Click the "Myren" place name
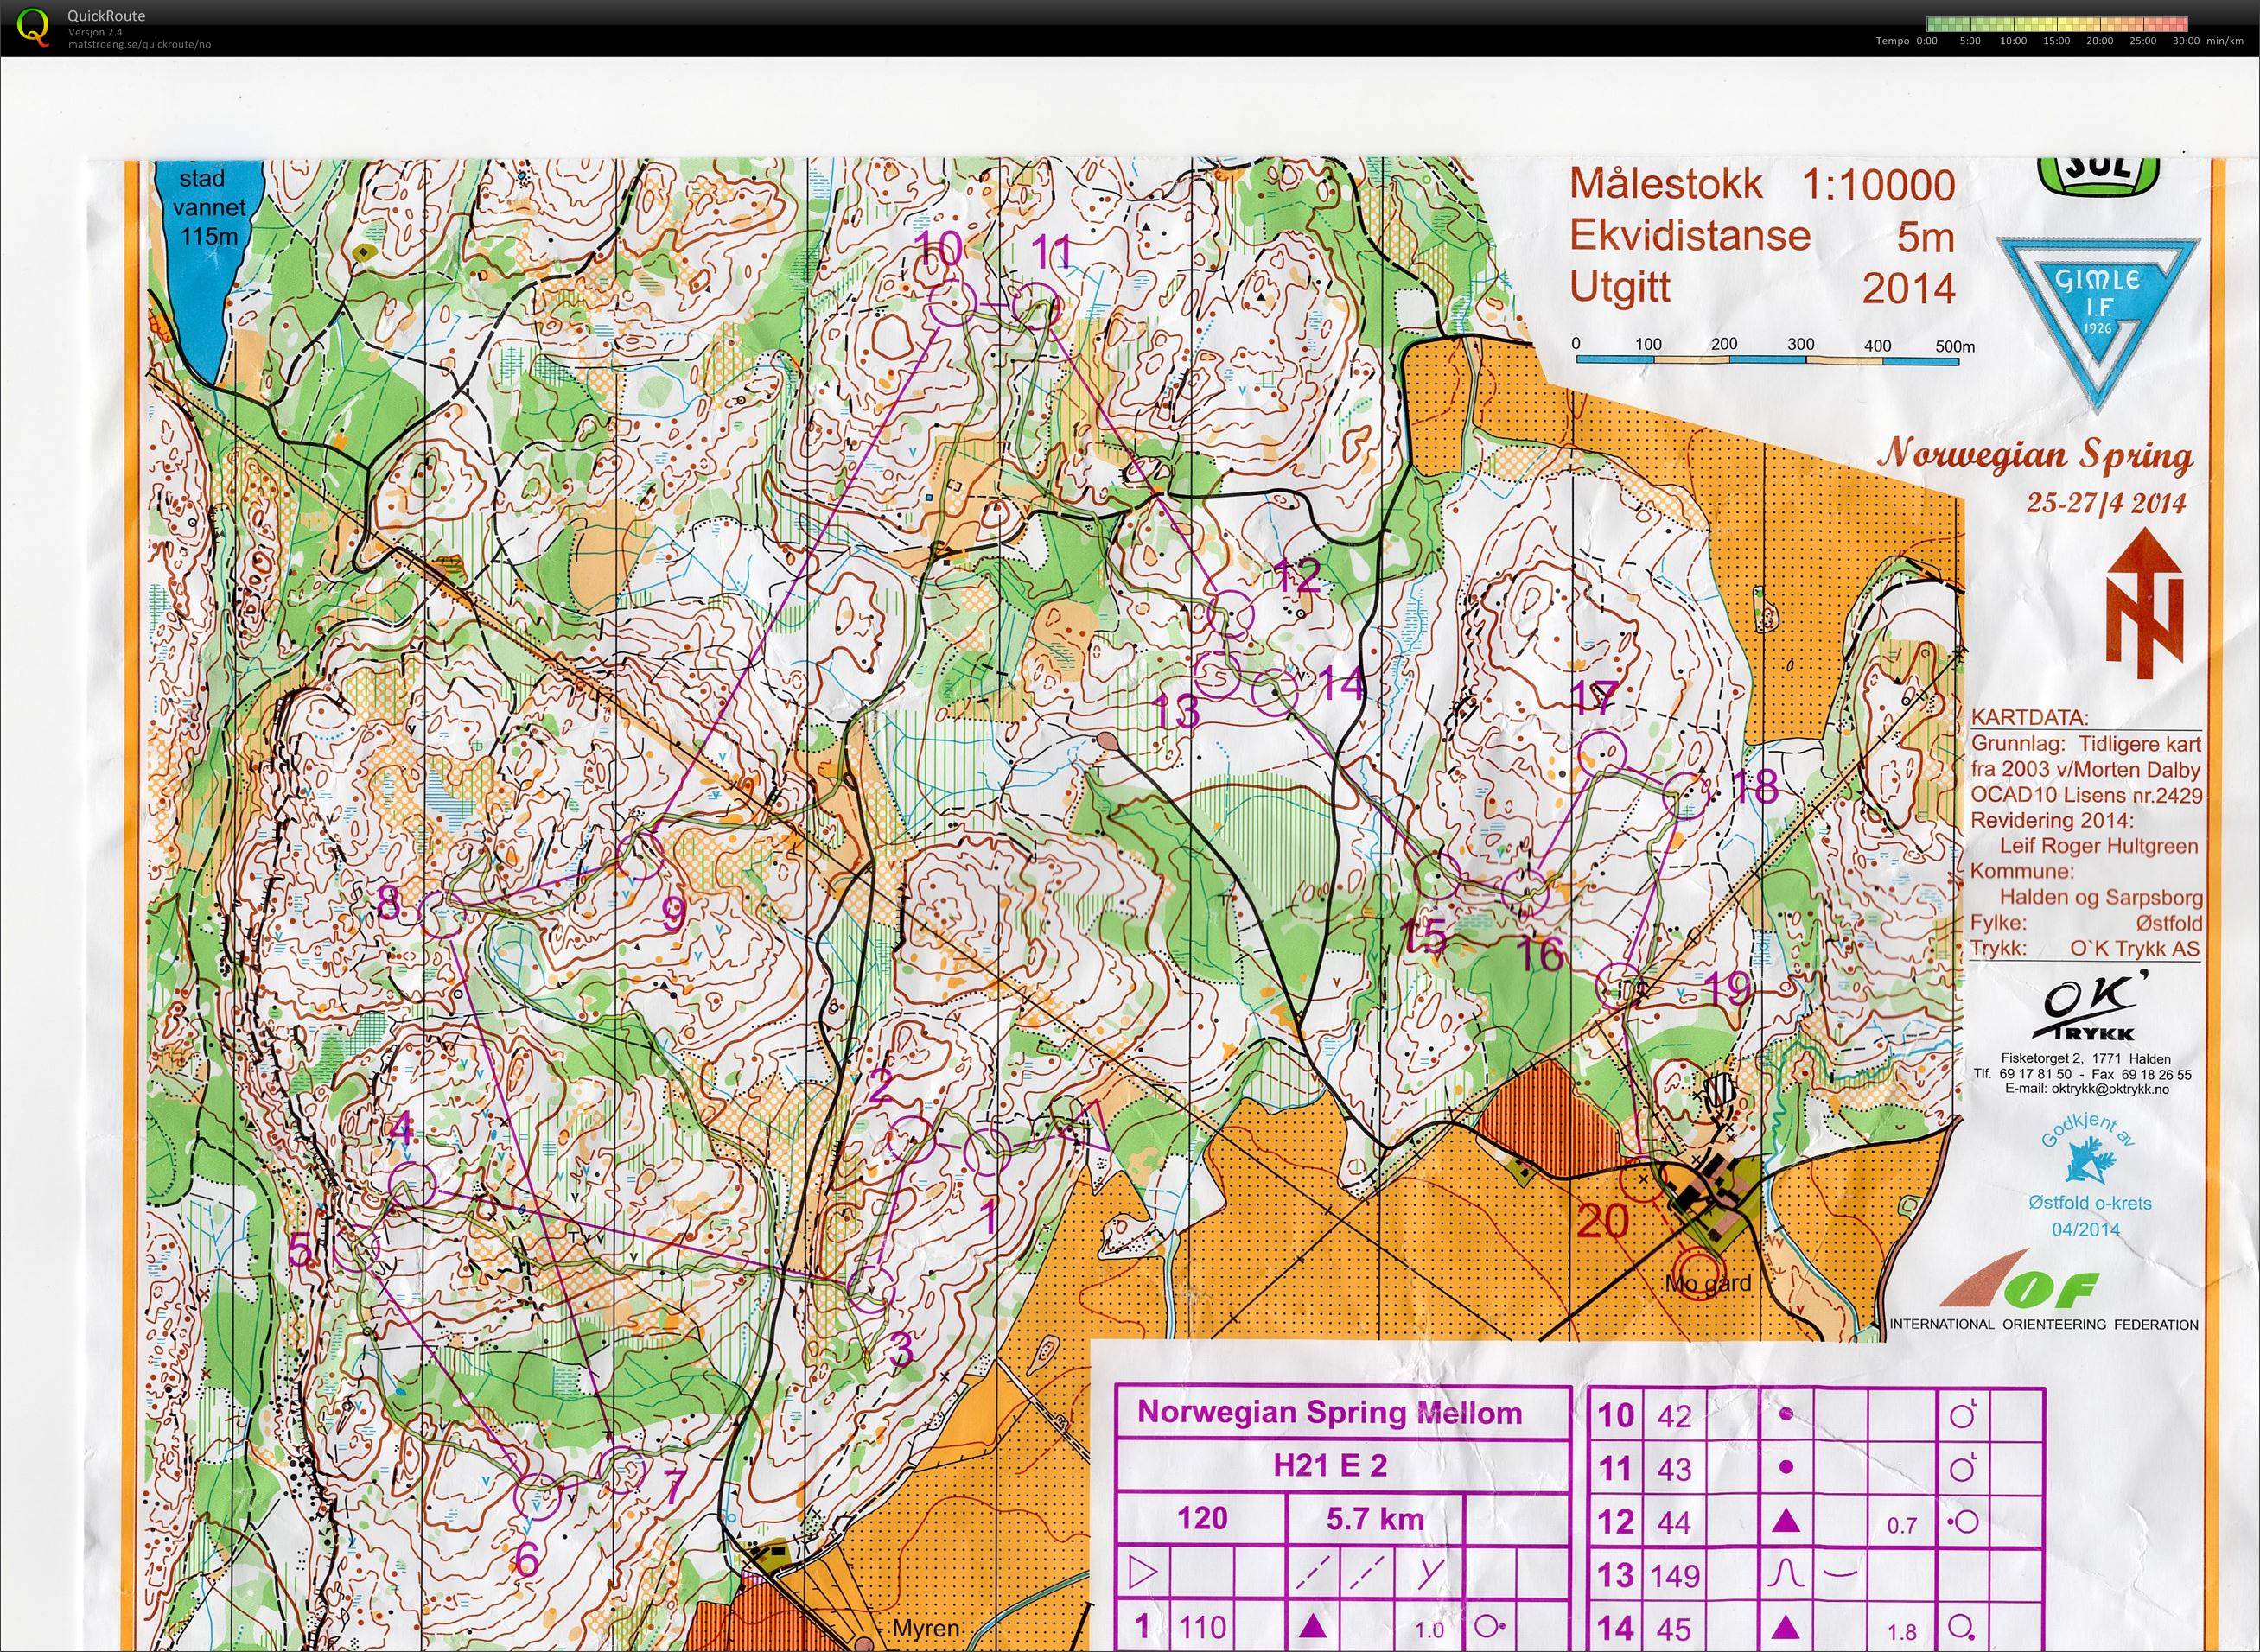The image size is (2260, 1652). (925, 1630)
